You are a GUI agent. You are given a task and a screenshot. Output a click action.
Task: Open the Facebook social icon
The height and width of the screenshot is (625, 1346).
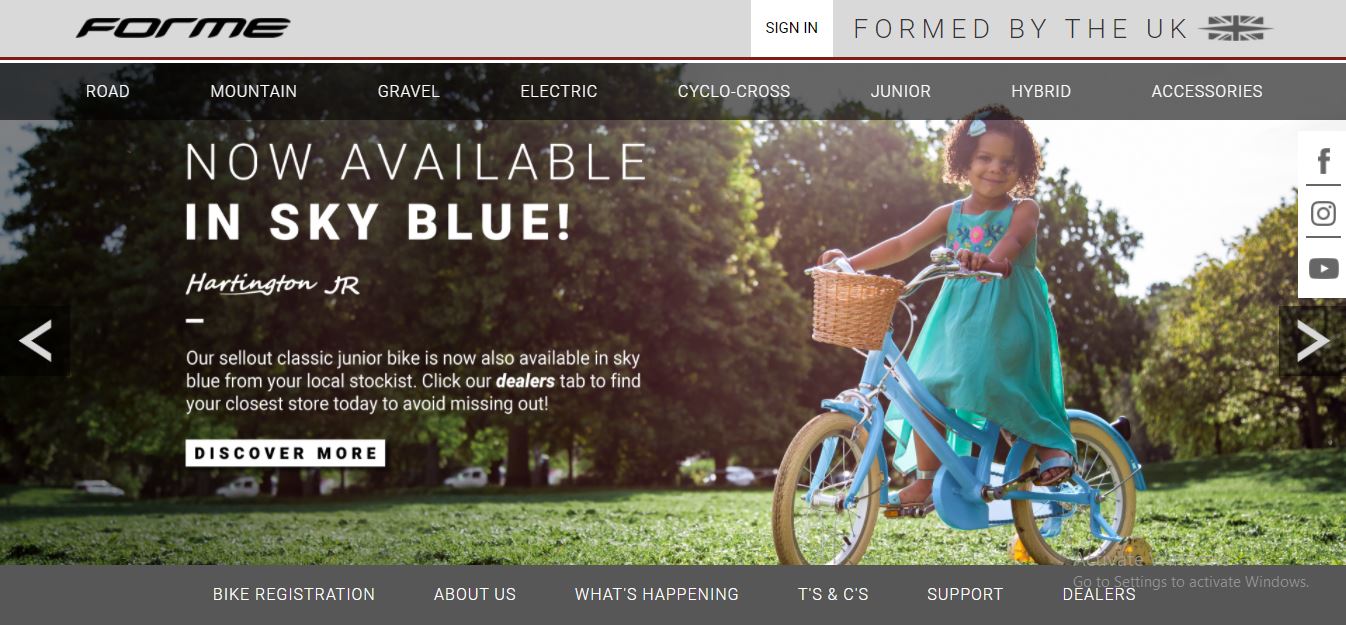pos(1323,160)
